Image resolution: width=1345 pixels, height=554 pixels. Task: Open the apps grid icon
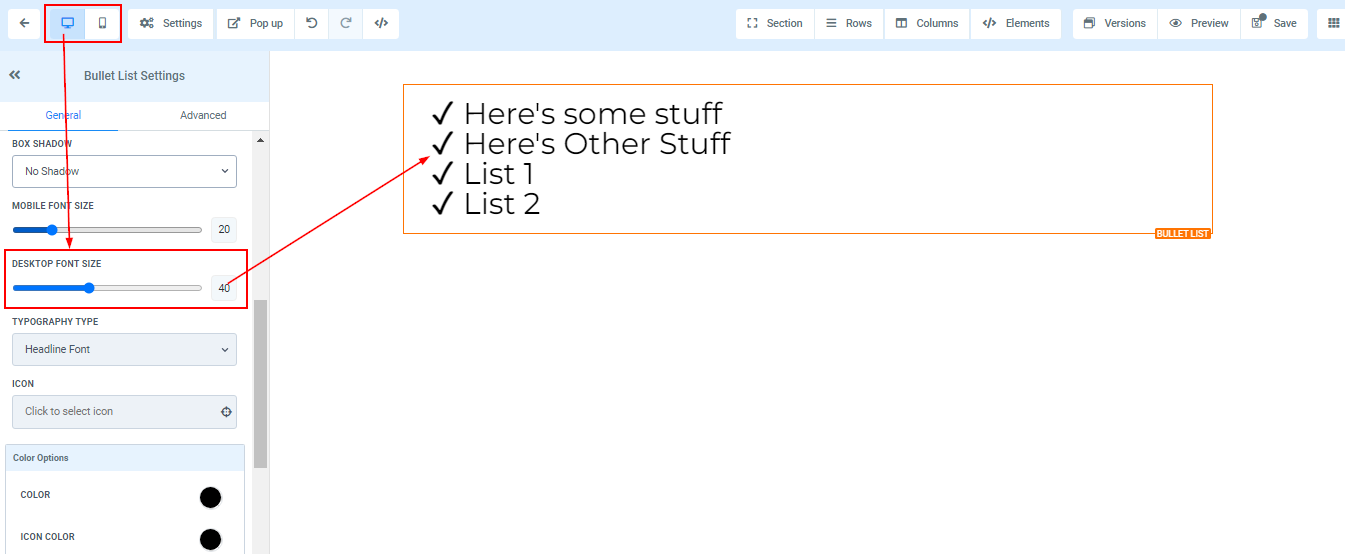[x=1333, y=23]
